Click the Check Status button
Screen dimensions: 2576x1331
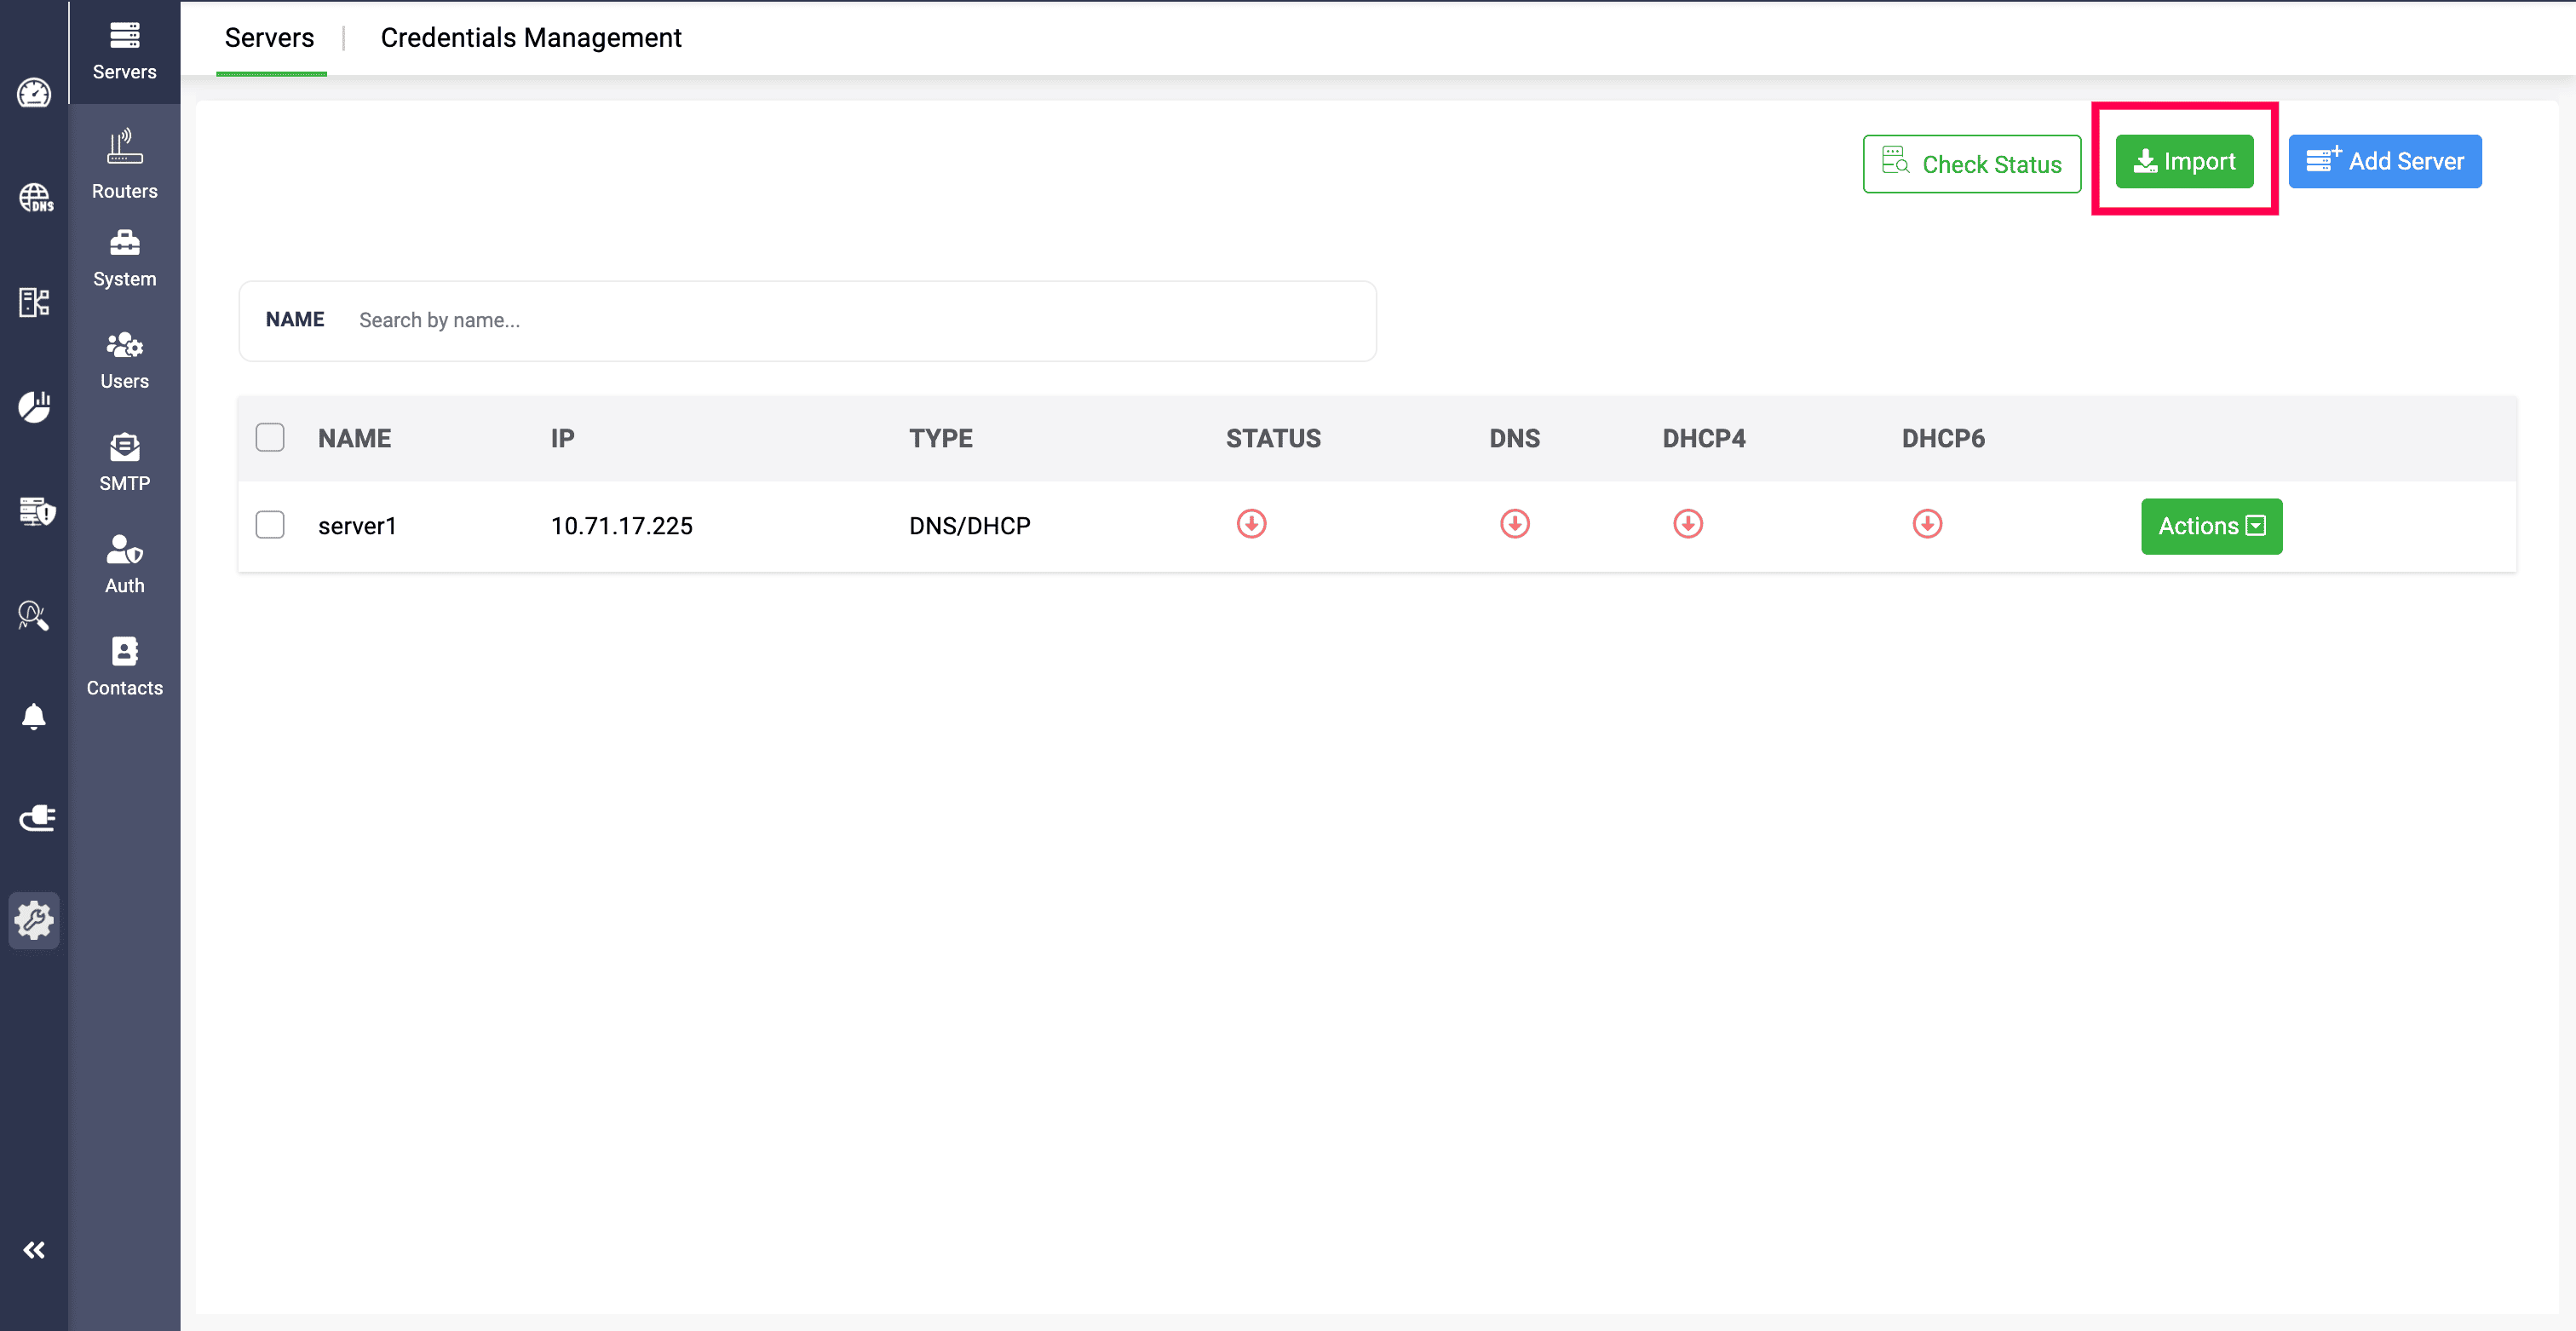pos(1971,164)
